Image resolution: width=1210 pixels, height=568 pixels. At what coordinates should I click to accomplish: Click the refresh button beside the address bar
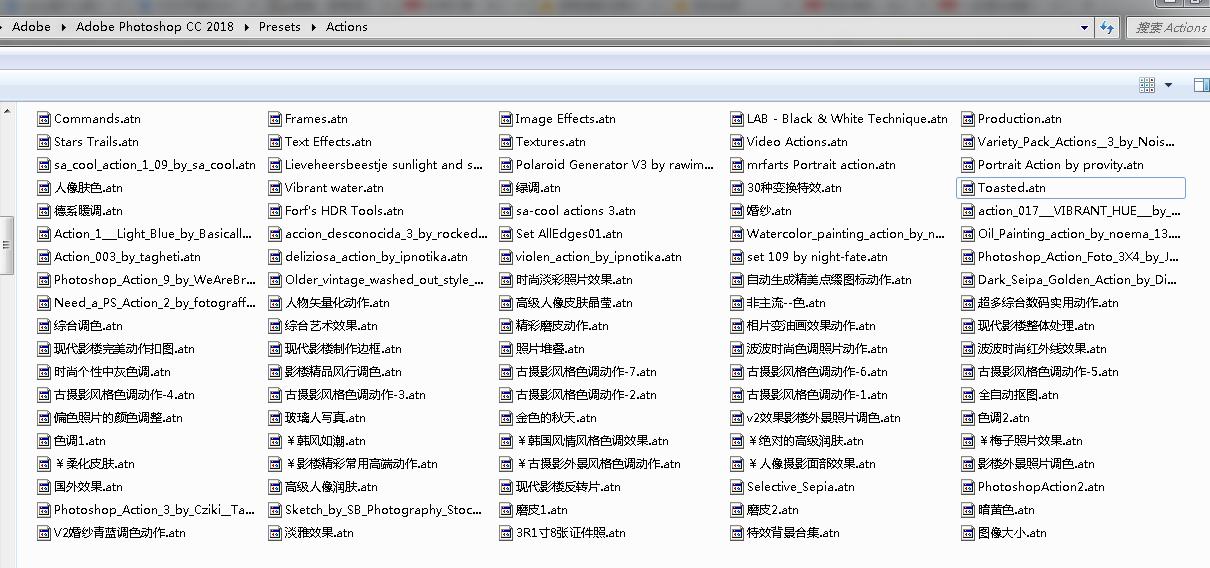point(1106,28)
